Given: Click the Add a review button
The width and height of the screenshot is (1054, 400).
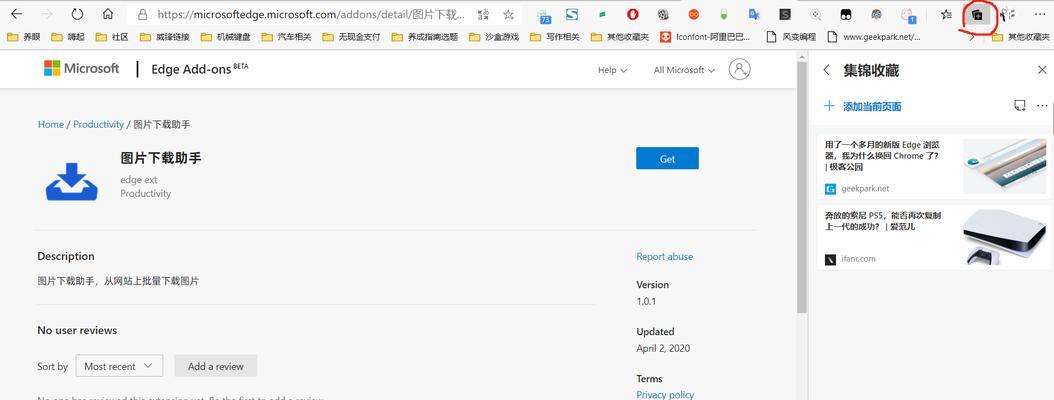Looking at the screenshot, I should pyautogui.click(x=216, y=366).
